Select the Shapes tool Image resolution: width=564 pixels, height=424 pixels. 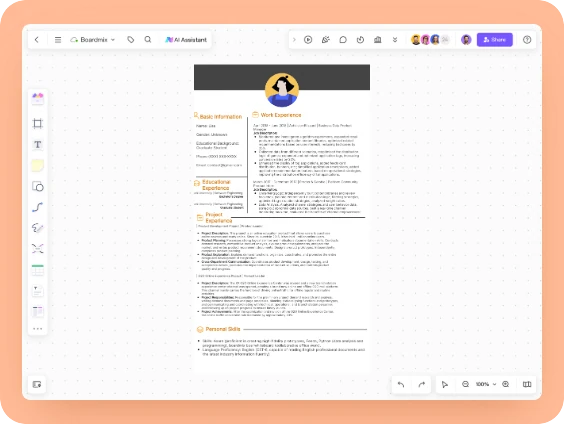[37, 186]
